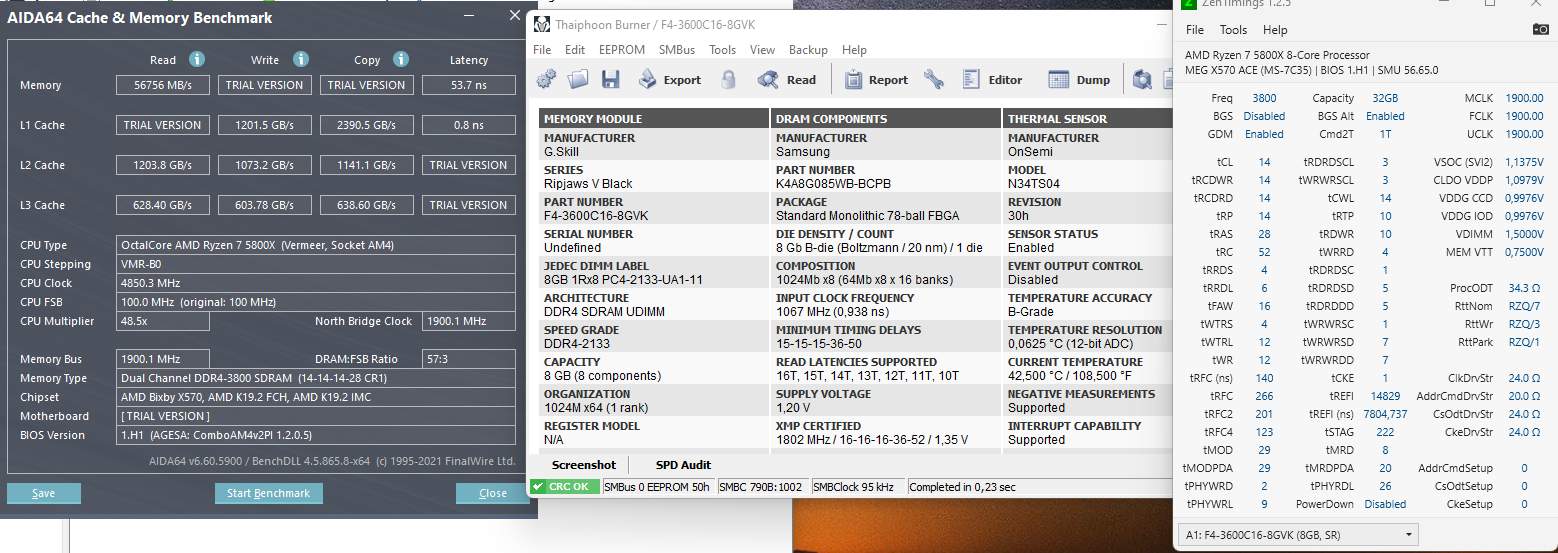1558x553 pixels.
Task: Click the Export toolbar button in Thaiphoon Burner
Action: [x=669, y=80]
